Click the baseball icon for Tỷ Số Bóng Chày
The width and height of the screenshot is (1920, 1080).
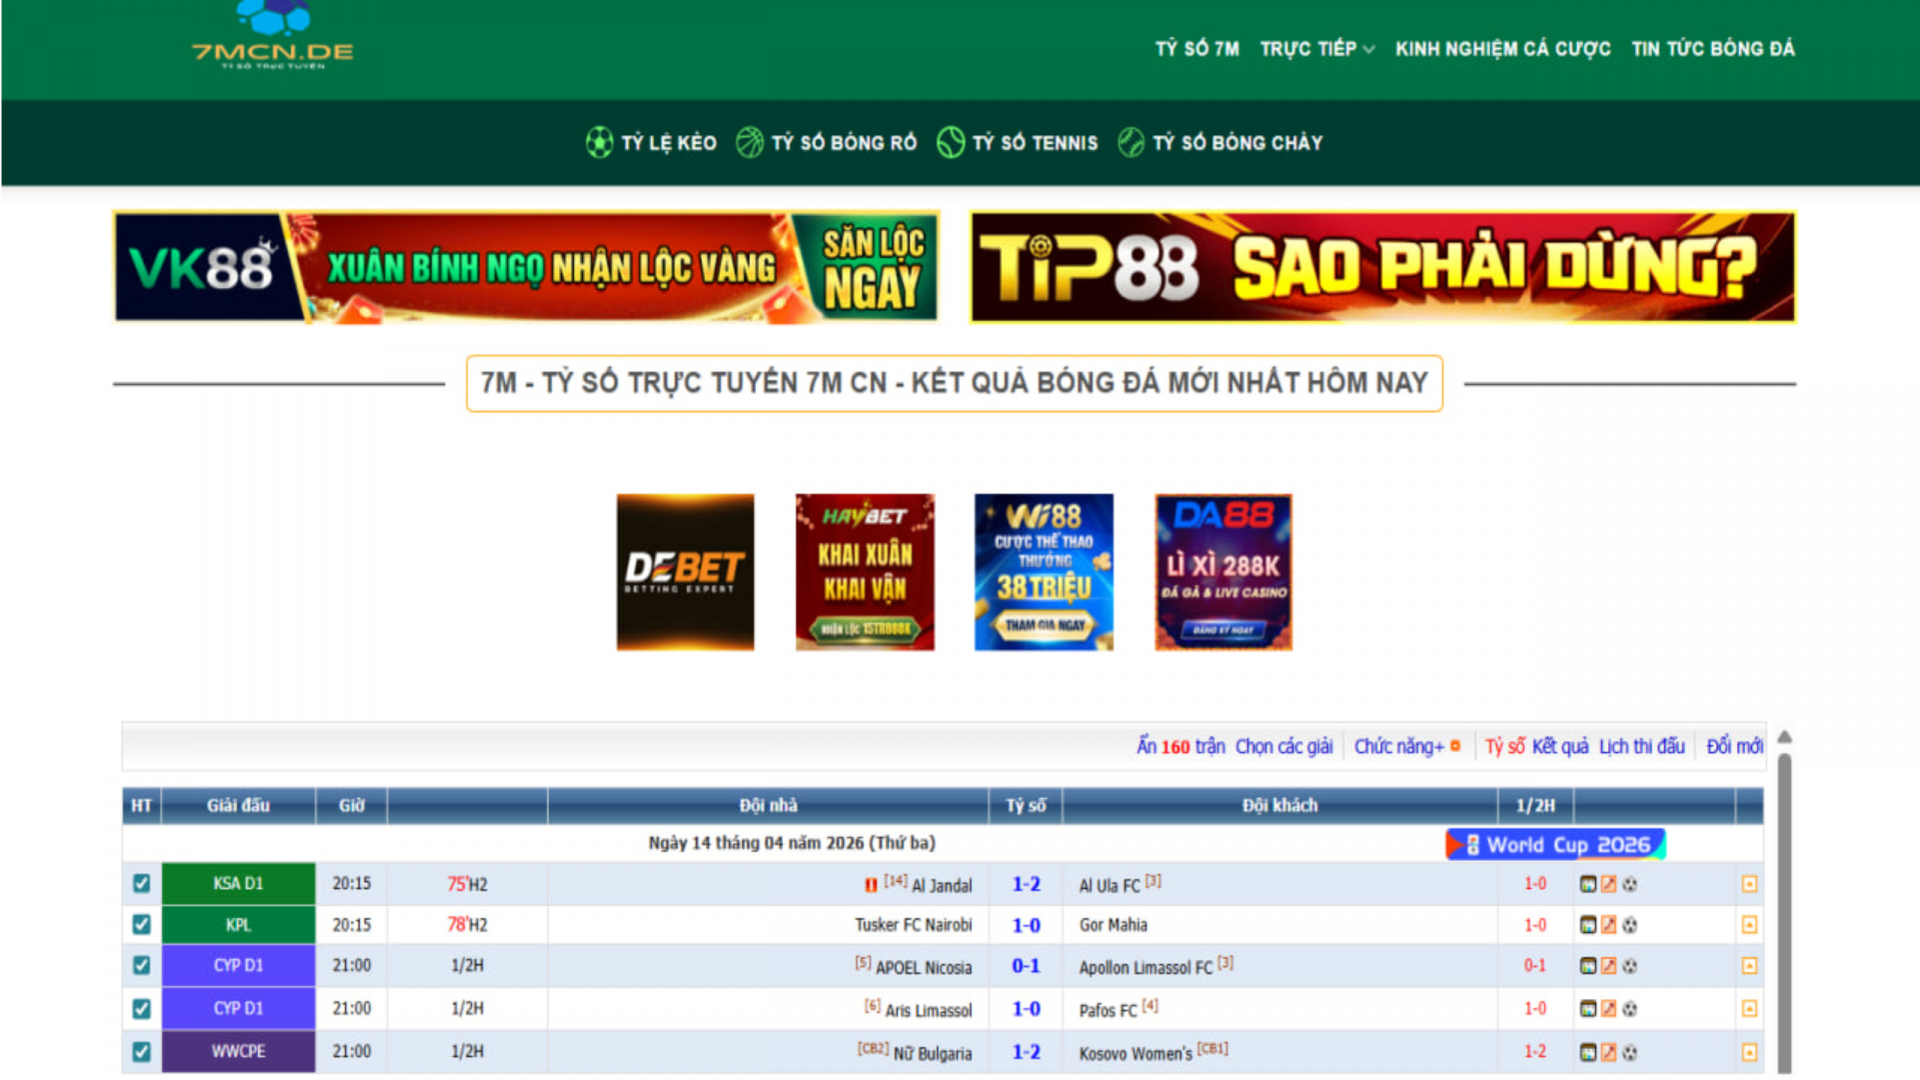(1130, 143)
